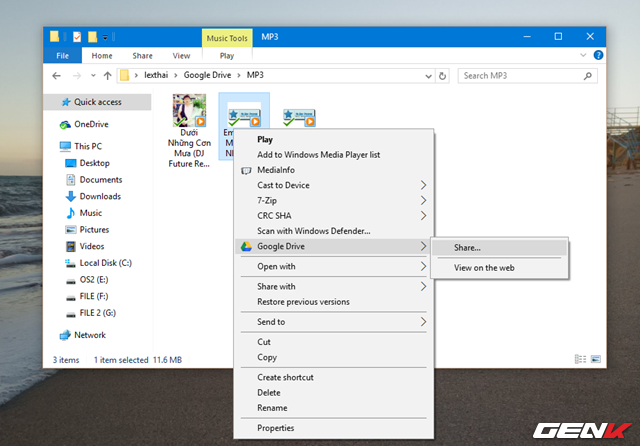Click the Network icon in sidebar
Viewport: 640px width, 446px height.
[66, 335]
